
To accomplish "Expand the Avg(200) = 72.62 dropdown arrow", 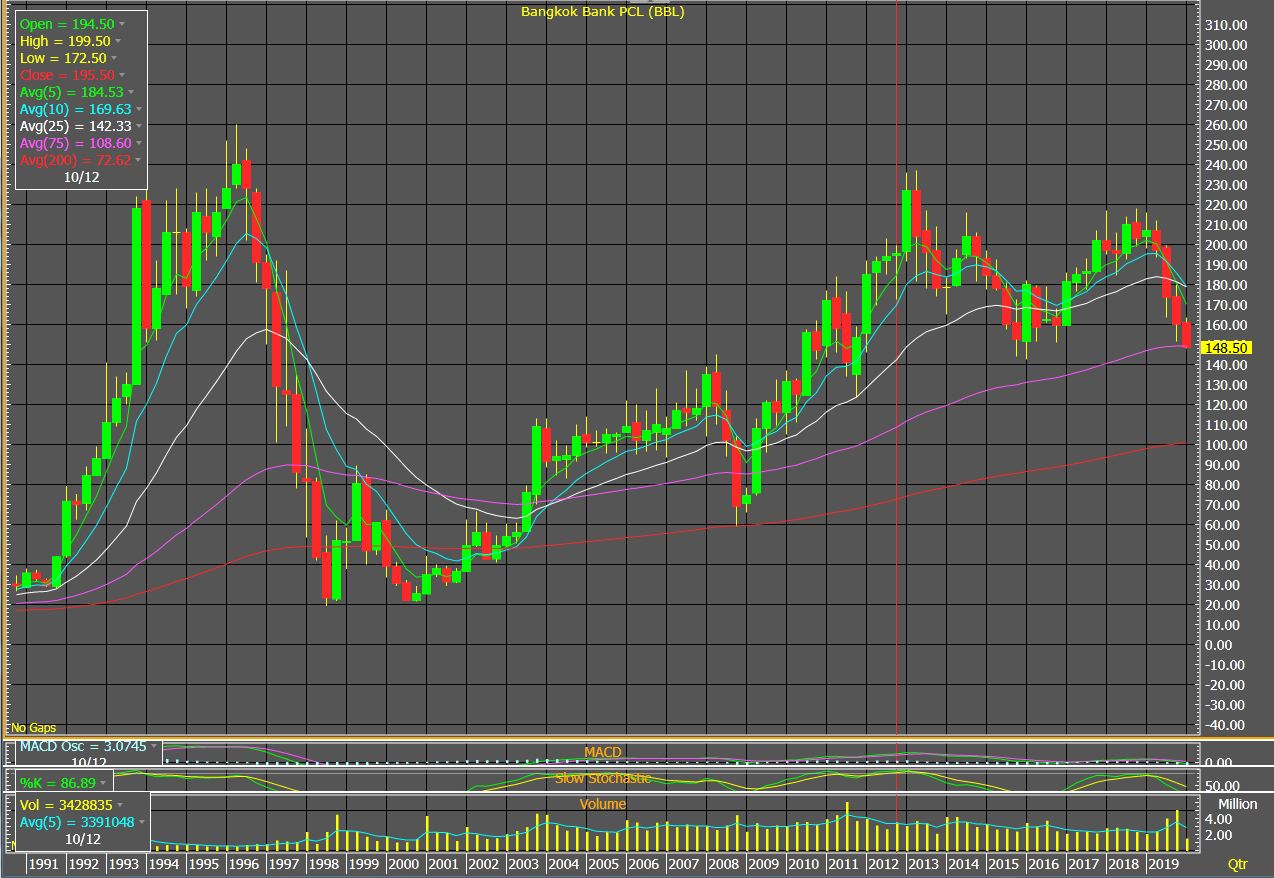I will pos(137,160).
